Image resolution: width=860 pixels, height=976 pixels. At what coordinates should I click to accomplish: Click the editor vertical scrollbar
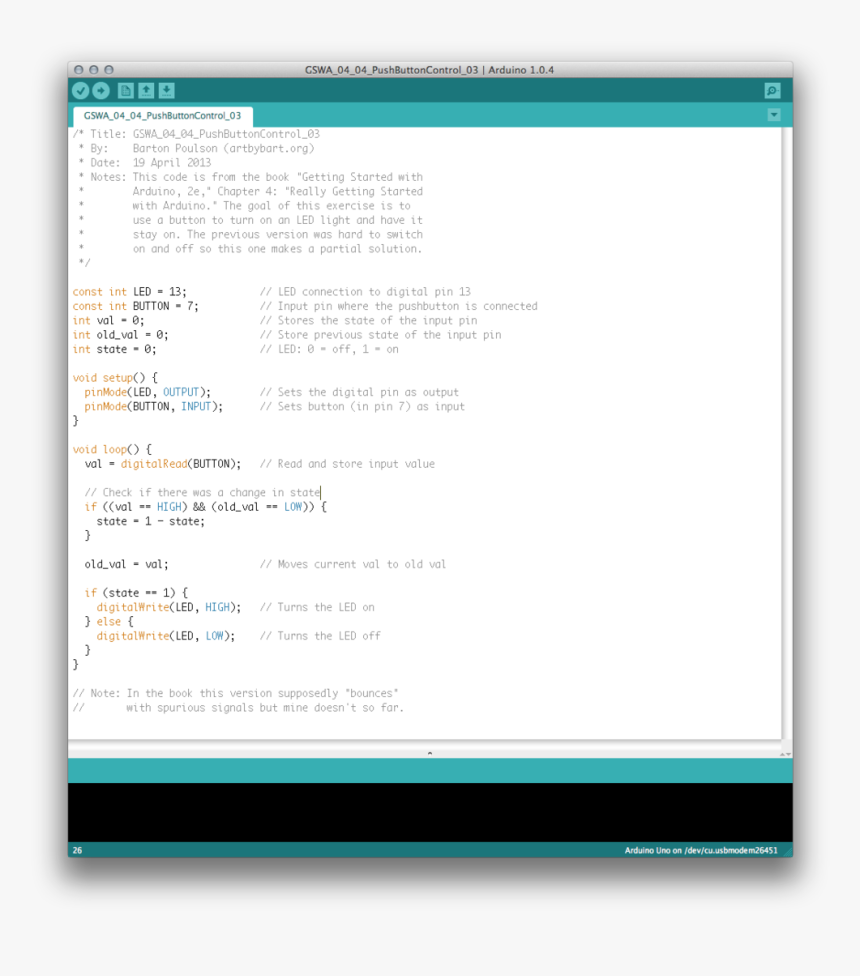click(x=787, y=433)
